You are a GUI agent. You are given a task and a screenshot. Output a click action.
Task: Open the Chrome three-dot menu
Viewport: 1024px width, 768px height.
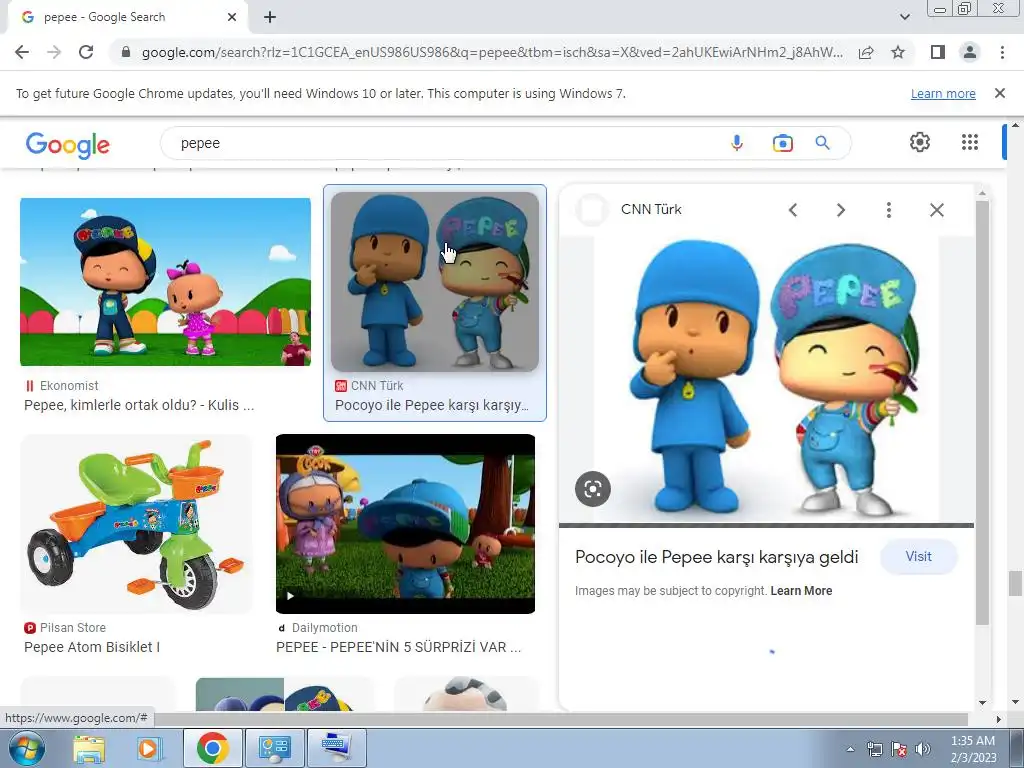[x=1002, y=52]
